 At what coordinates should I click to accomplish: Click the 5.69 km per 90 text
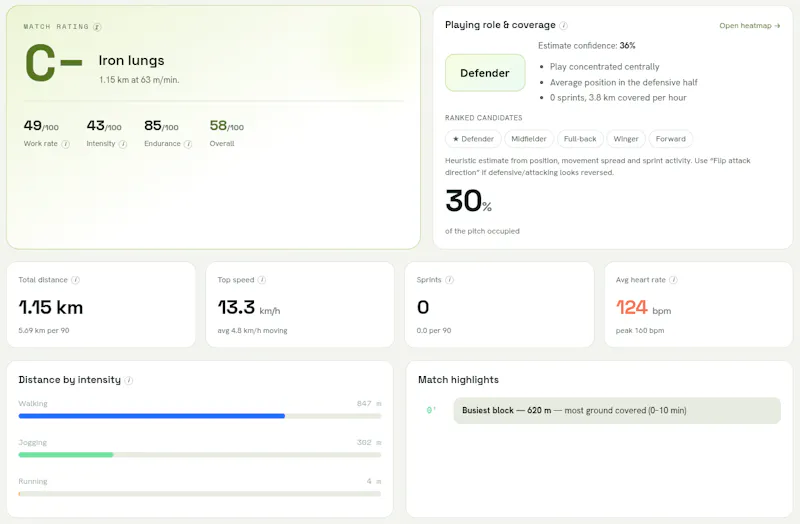pos(44,331)
